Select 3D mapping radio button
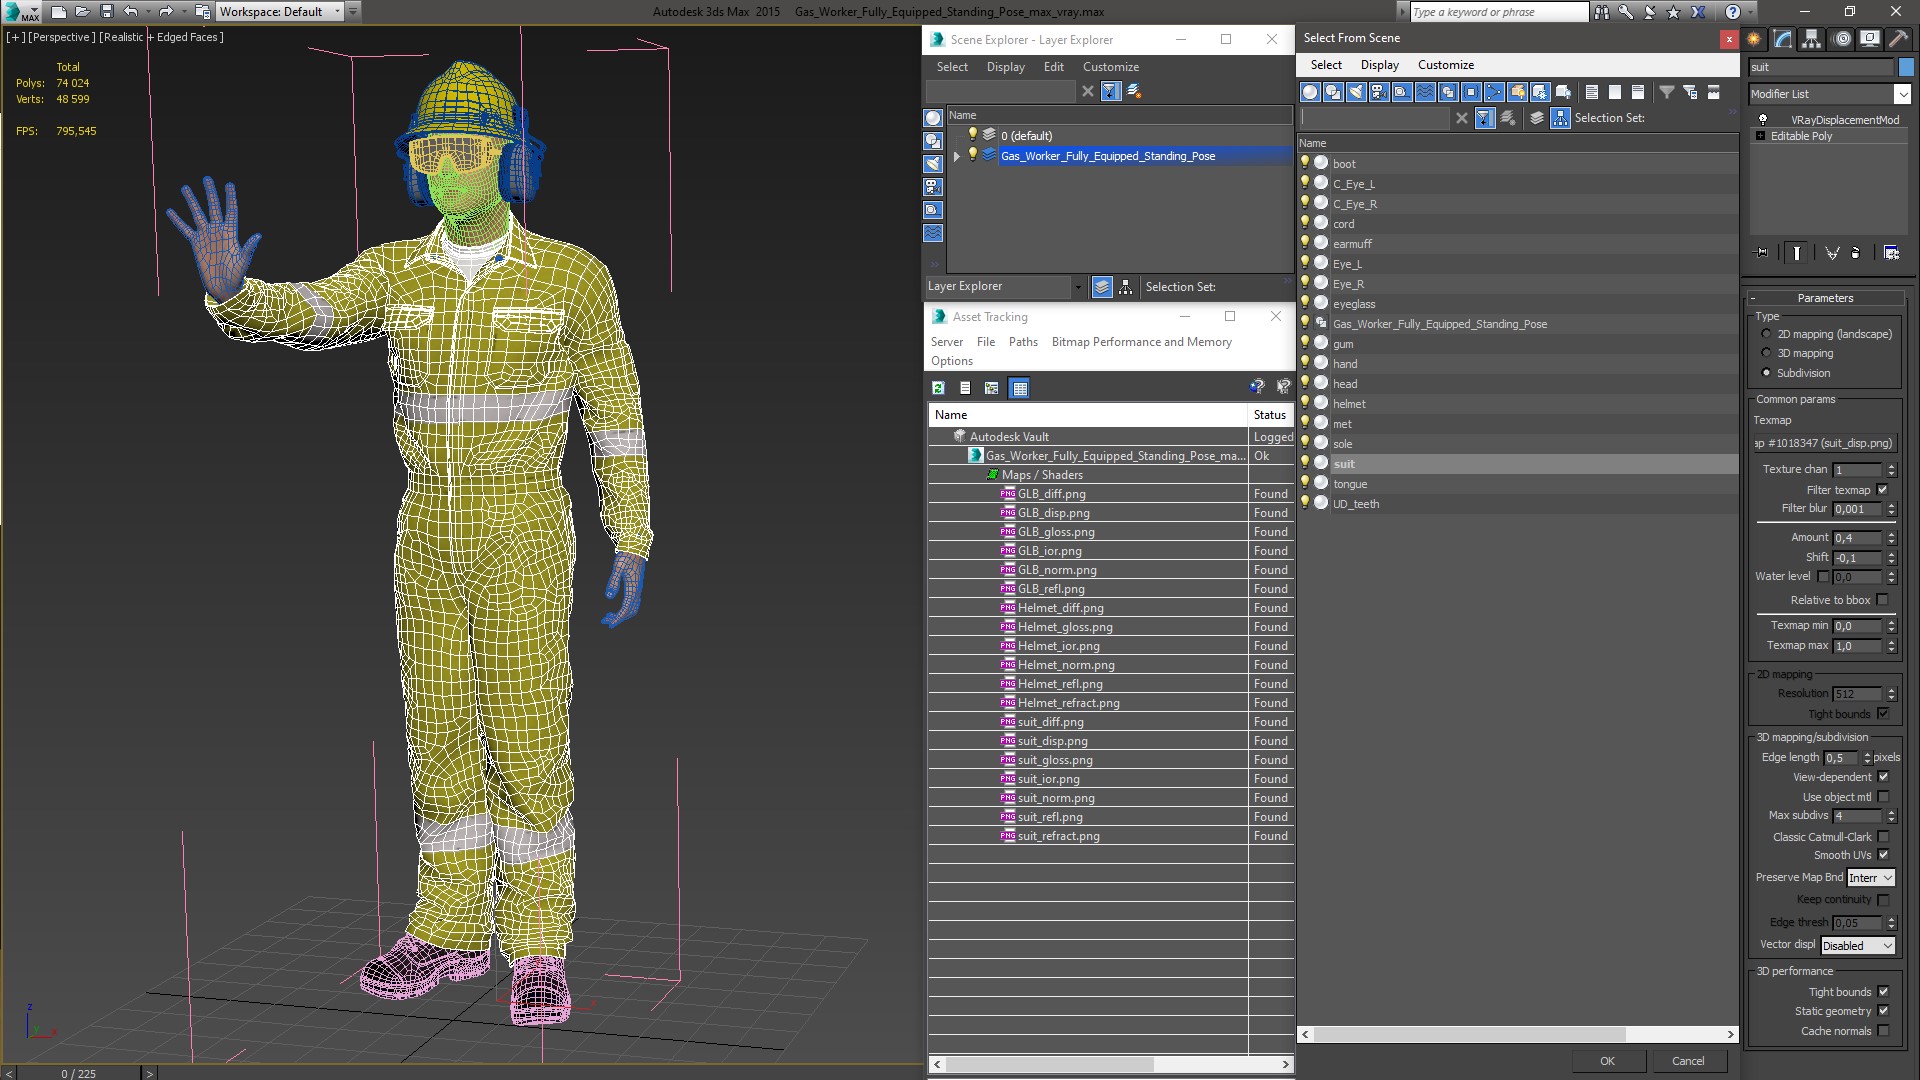 (1766, 353)
